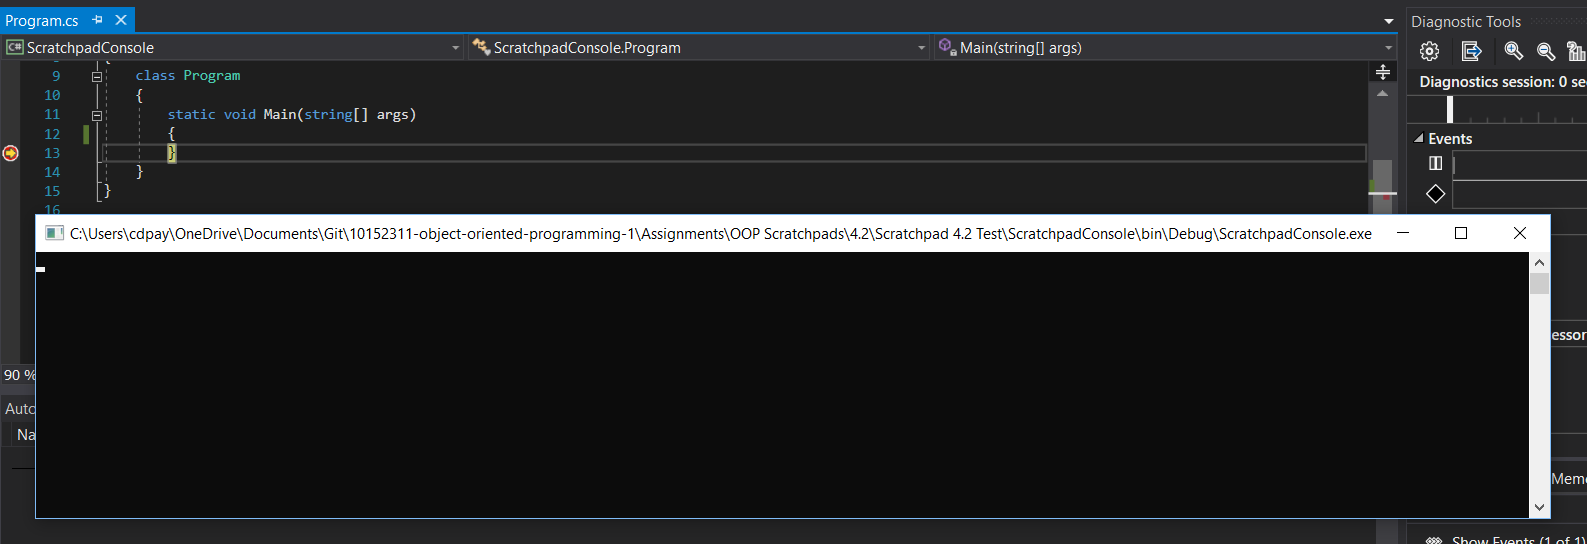Pin the Program.cs tab

tap(98, 20)
